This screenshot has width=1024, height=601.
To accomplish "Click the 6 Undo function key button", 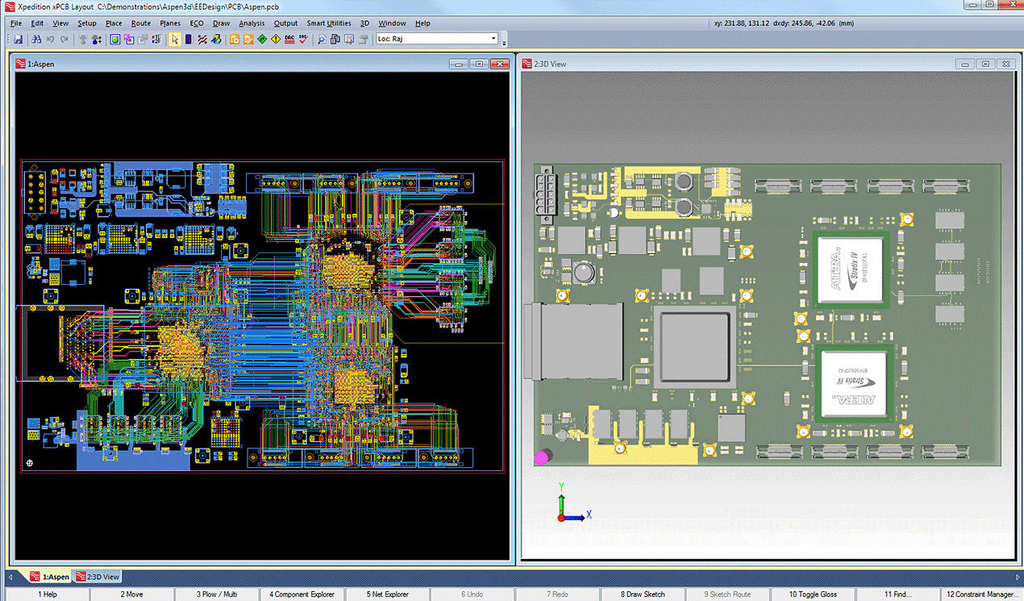I will 472,594.
